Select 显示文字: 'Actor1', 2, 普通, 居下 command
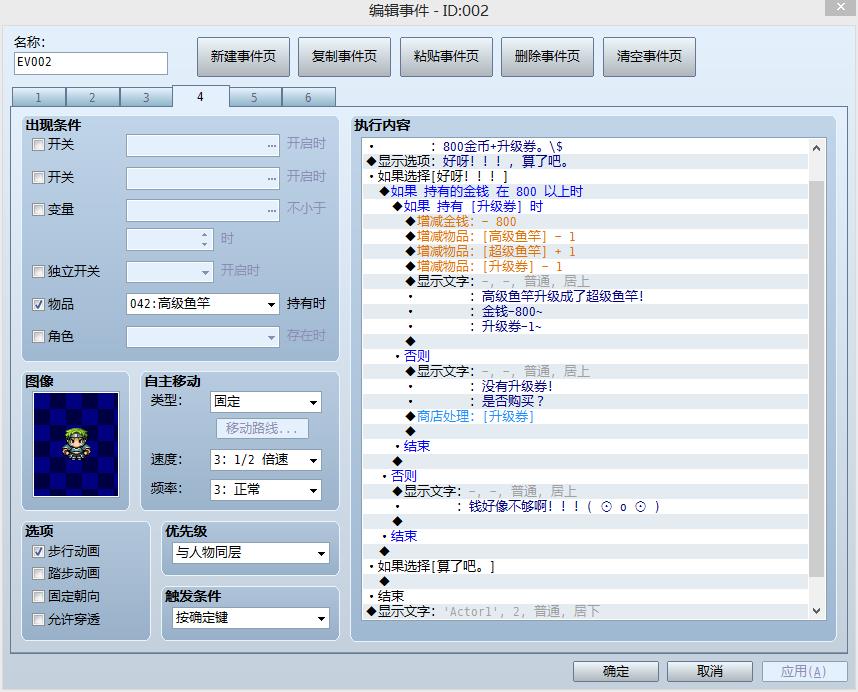Image resolution: width=858 pixels, height=692 pixels. pos(585,611)
